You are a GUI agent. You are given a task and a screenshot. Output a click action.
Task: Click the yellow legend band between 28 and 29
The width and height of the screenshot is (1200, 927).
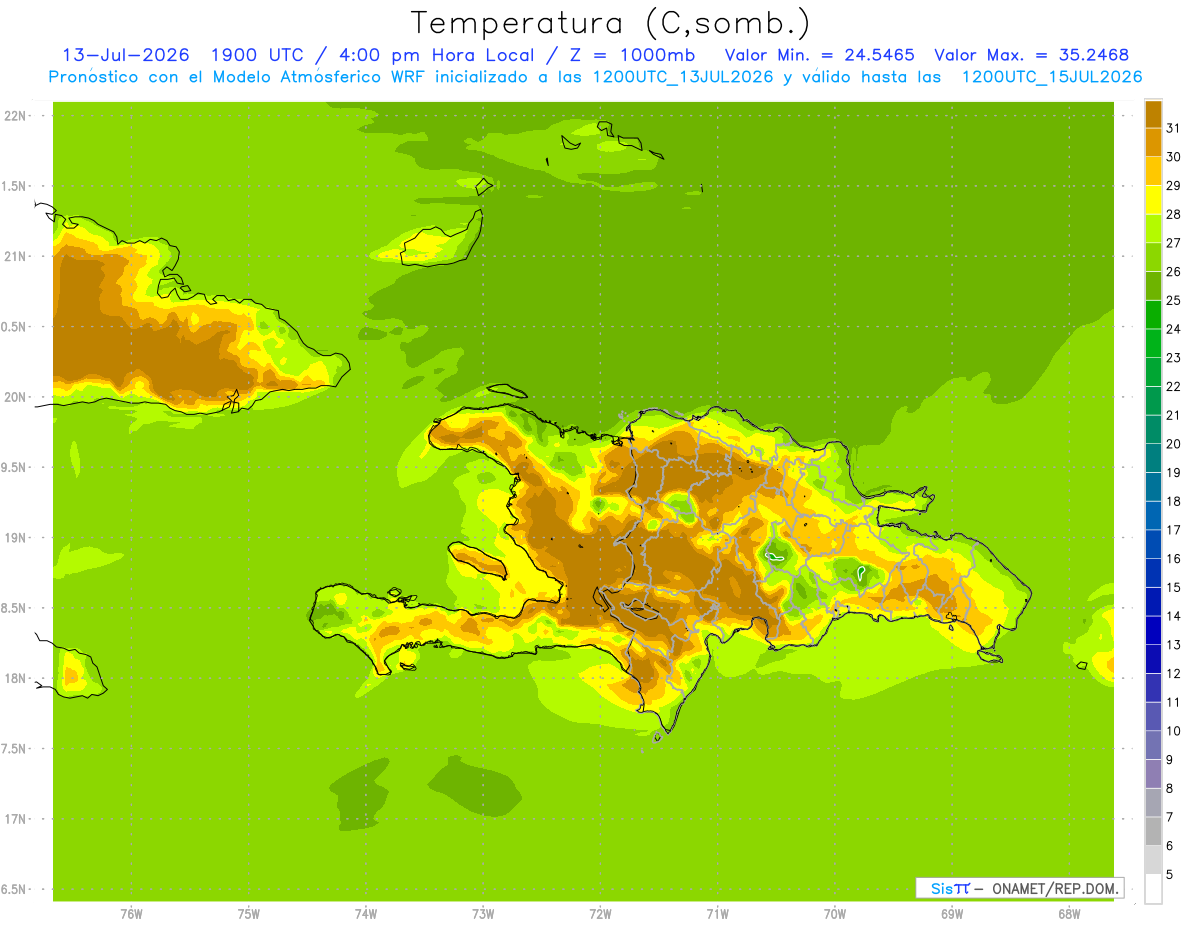click(x=1153, y=200)
